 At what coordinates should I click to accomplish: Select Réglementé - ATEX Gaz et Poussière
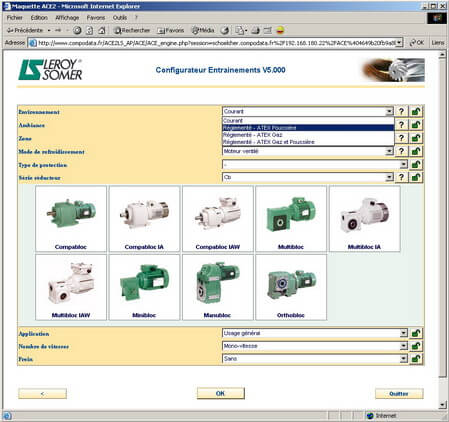(x=308, y=142)
